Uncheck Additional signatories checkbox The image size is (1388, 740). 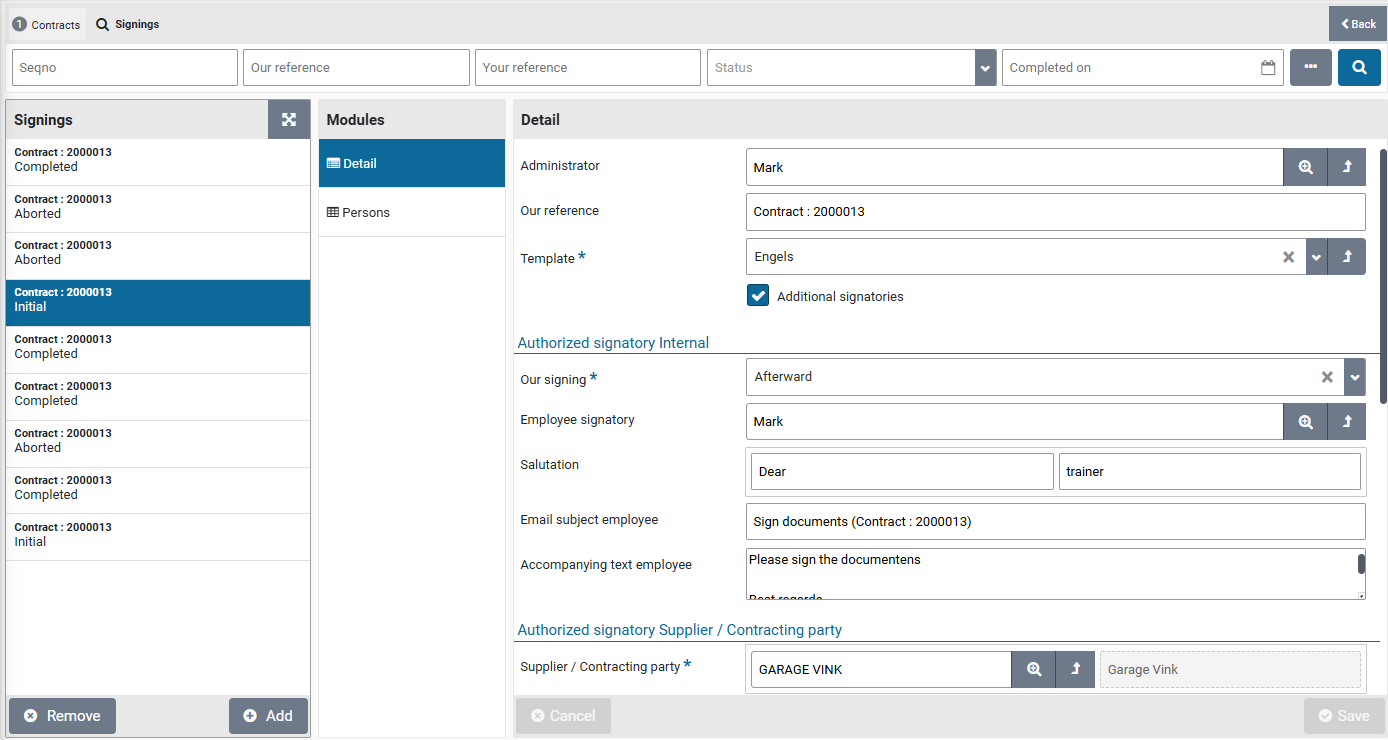758,296
